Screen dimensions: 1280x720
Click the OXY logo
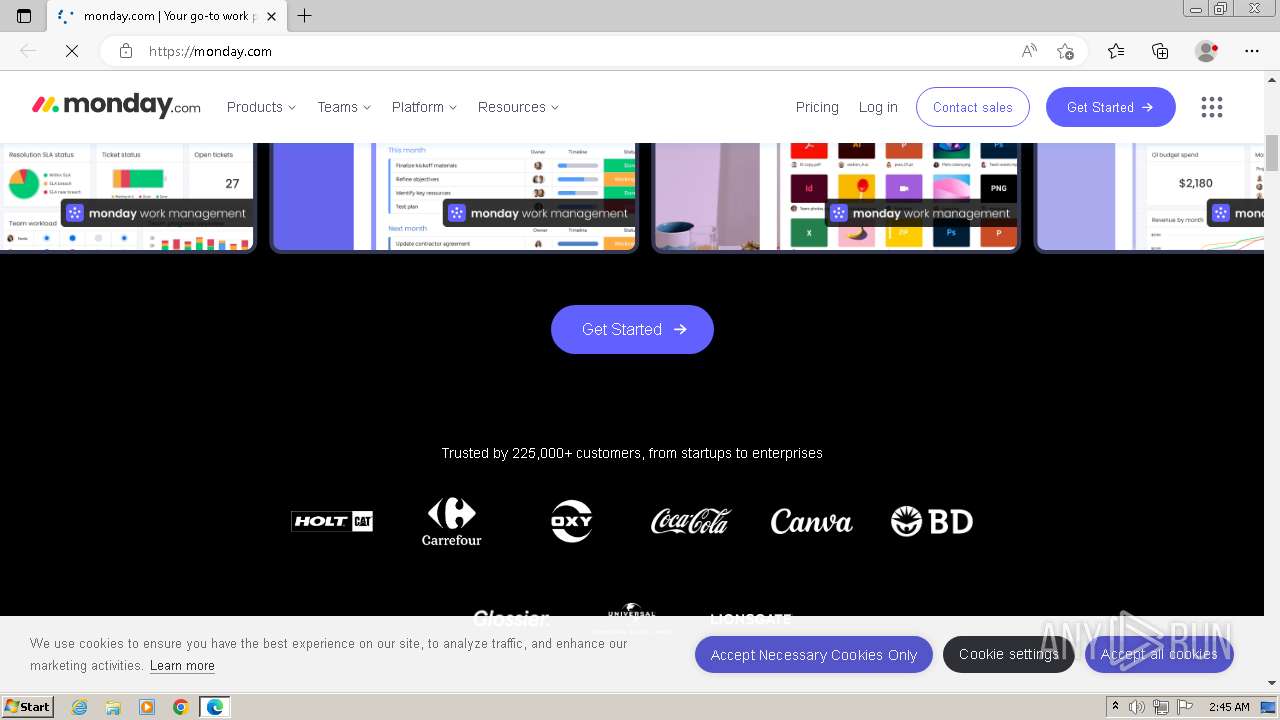coord(572,521)
